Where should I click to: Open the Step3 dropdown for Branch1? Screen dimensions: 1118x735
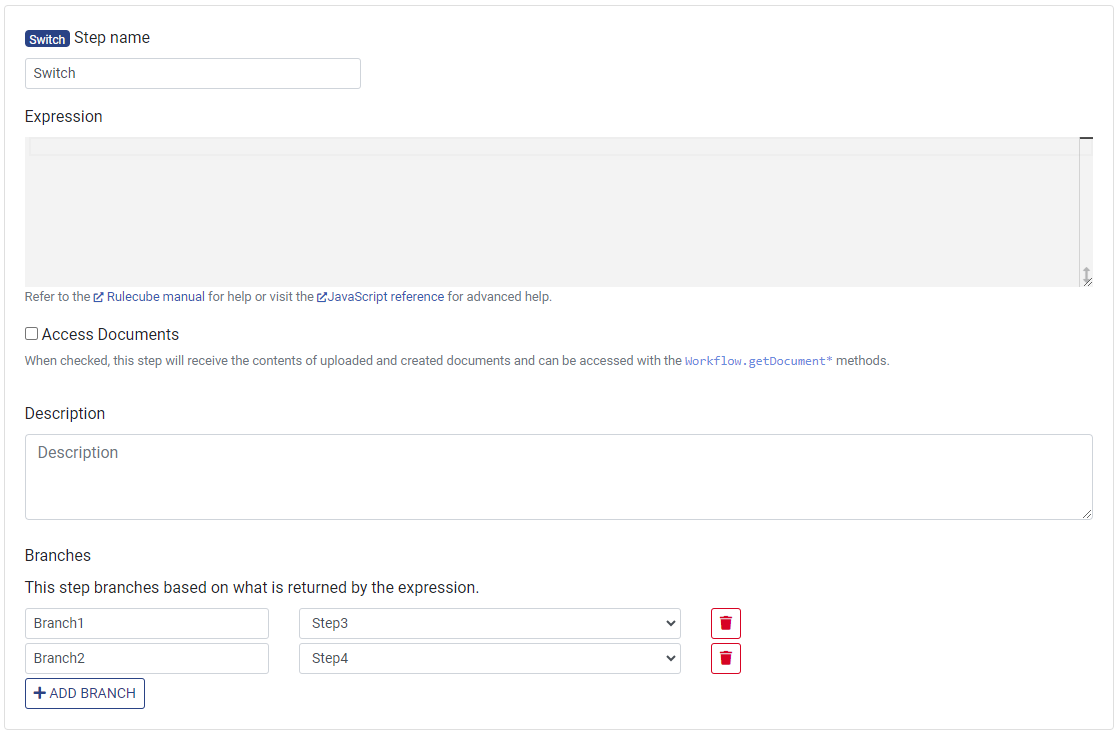pos(490,623)
